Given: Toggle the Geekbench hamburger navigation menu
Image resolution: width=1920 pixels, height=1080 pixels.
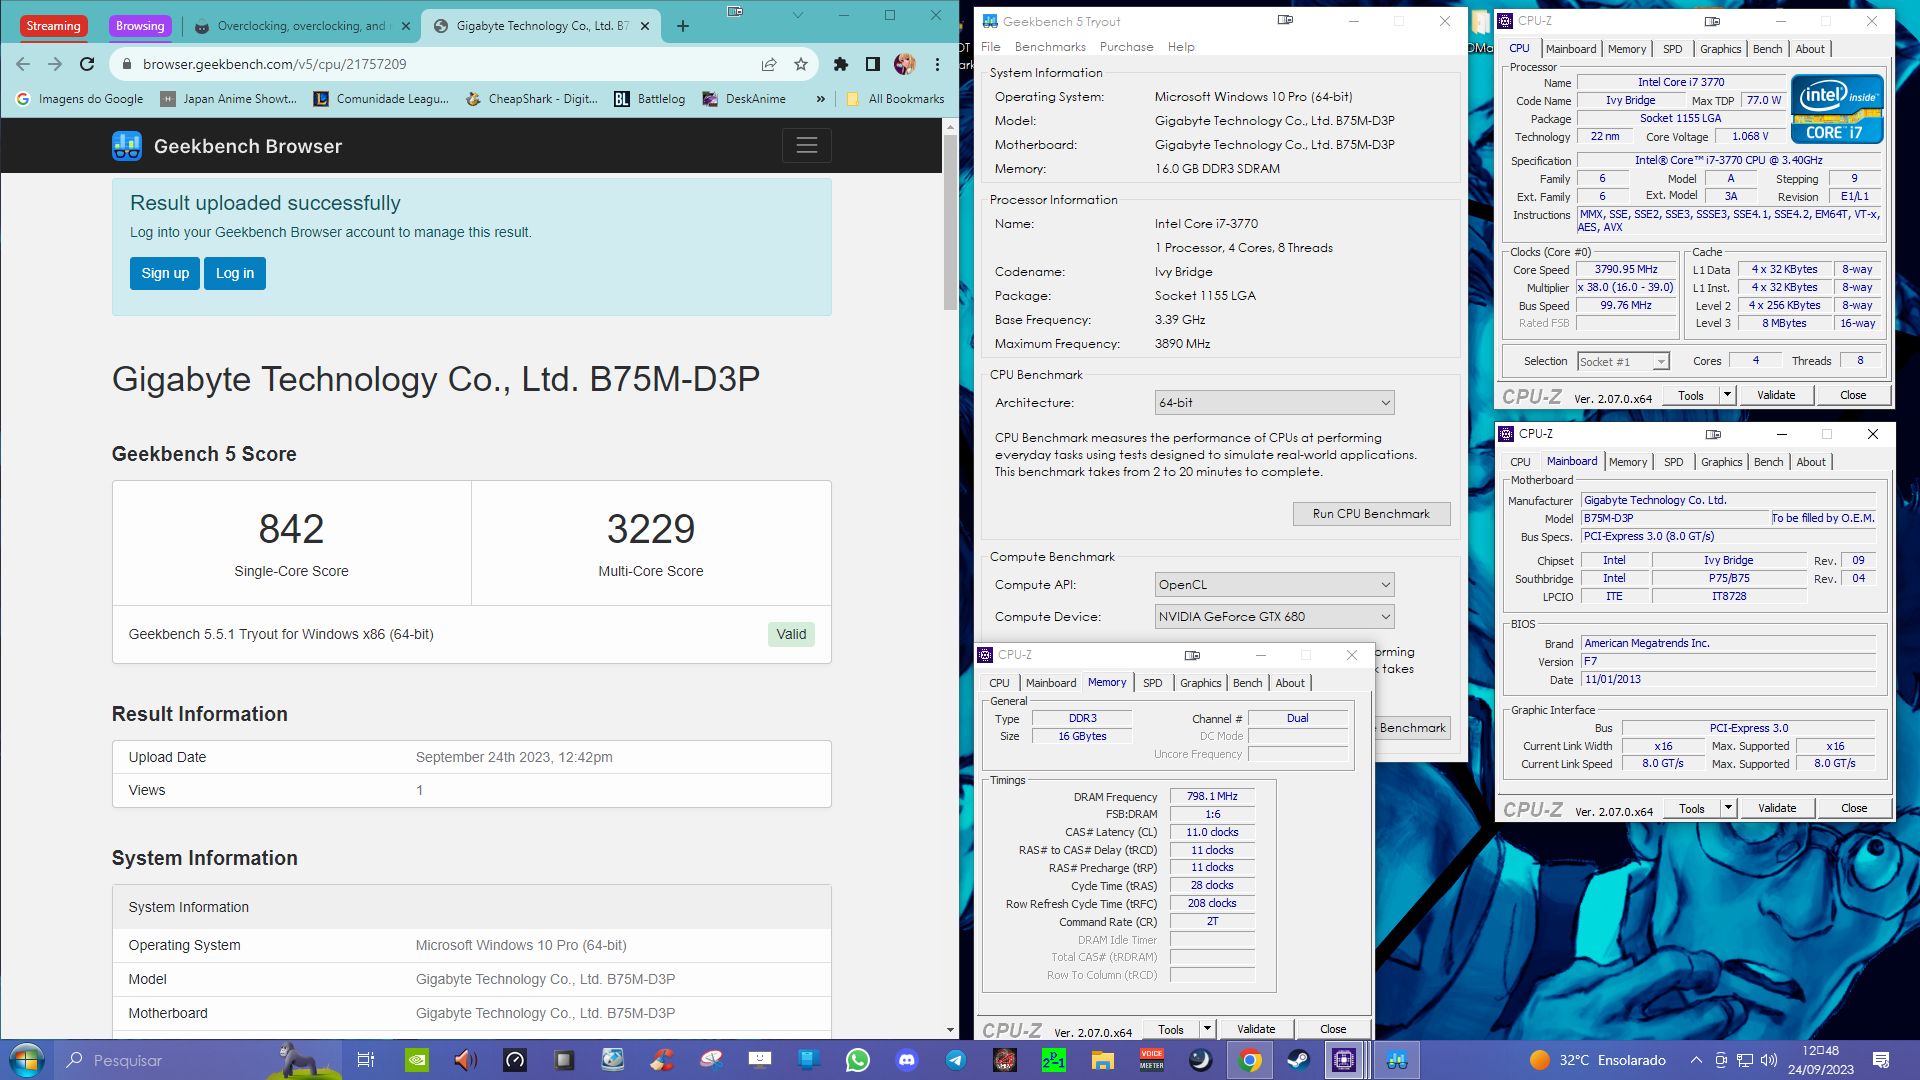Looking at the screenshot, I should (x=807, y=146).
